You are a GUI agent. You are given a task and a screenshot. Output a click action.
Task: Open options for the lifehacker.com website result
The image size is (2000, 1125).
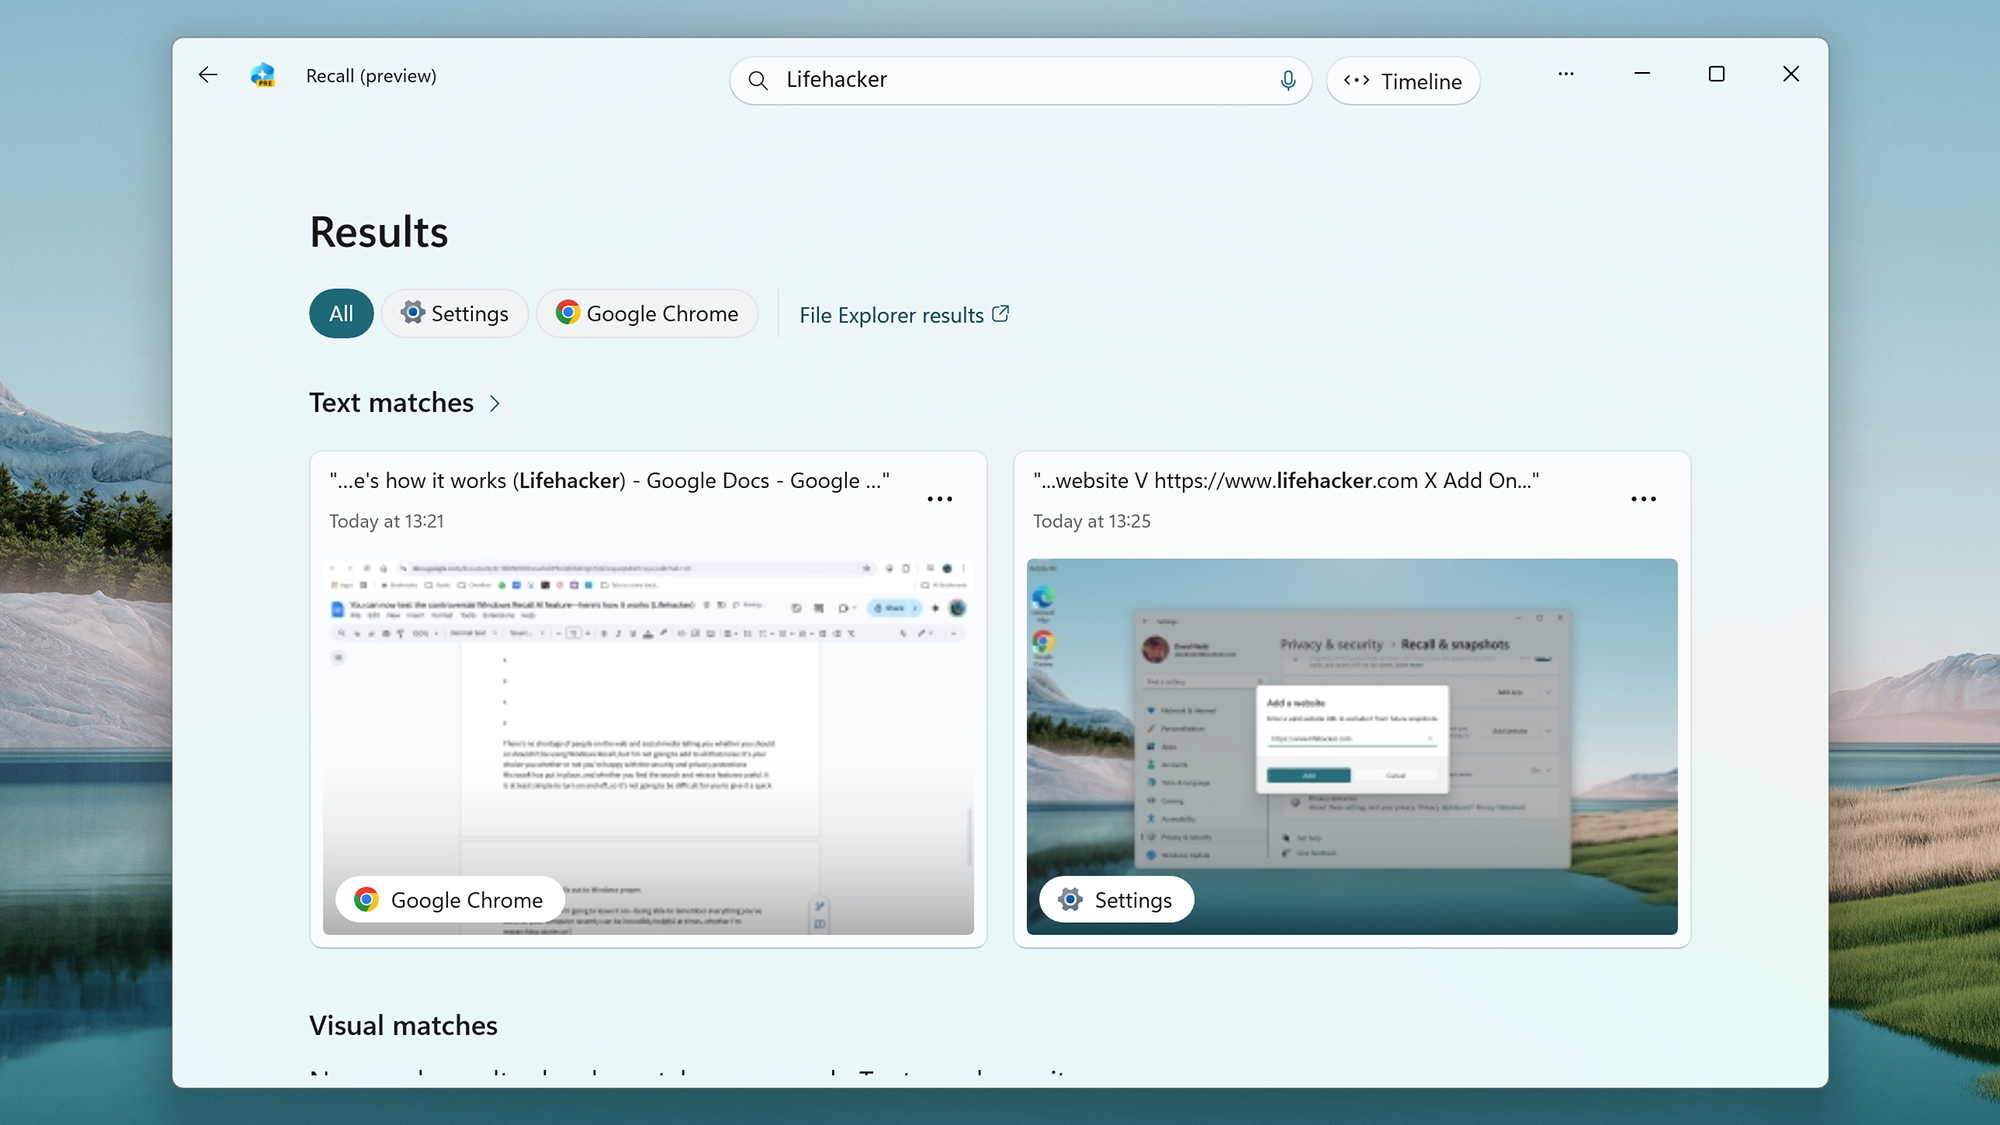click(1644, 499)
